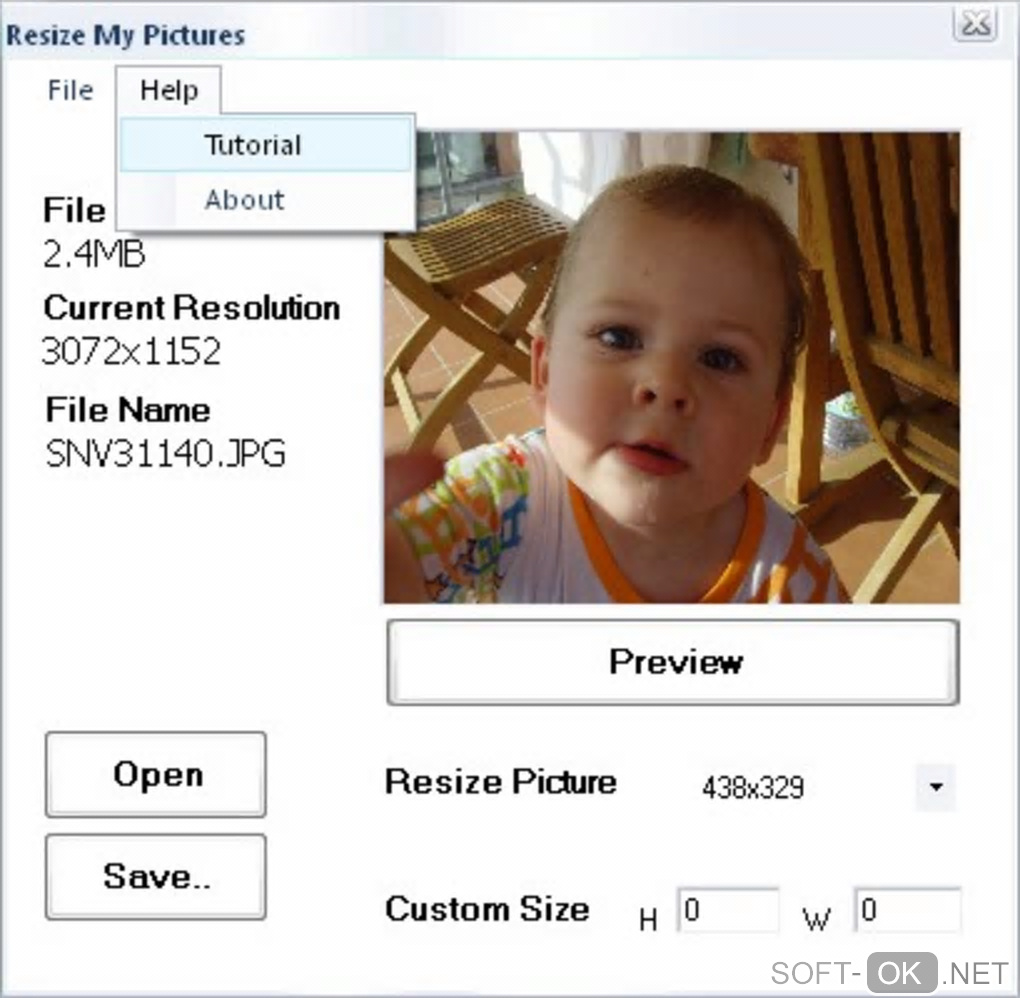Close the Resize My Pictures window
The image size is (1020, 998).
click(x=974, y=25)
